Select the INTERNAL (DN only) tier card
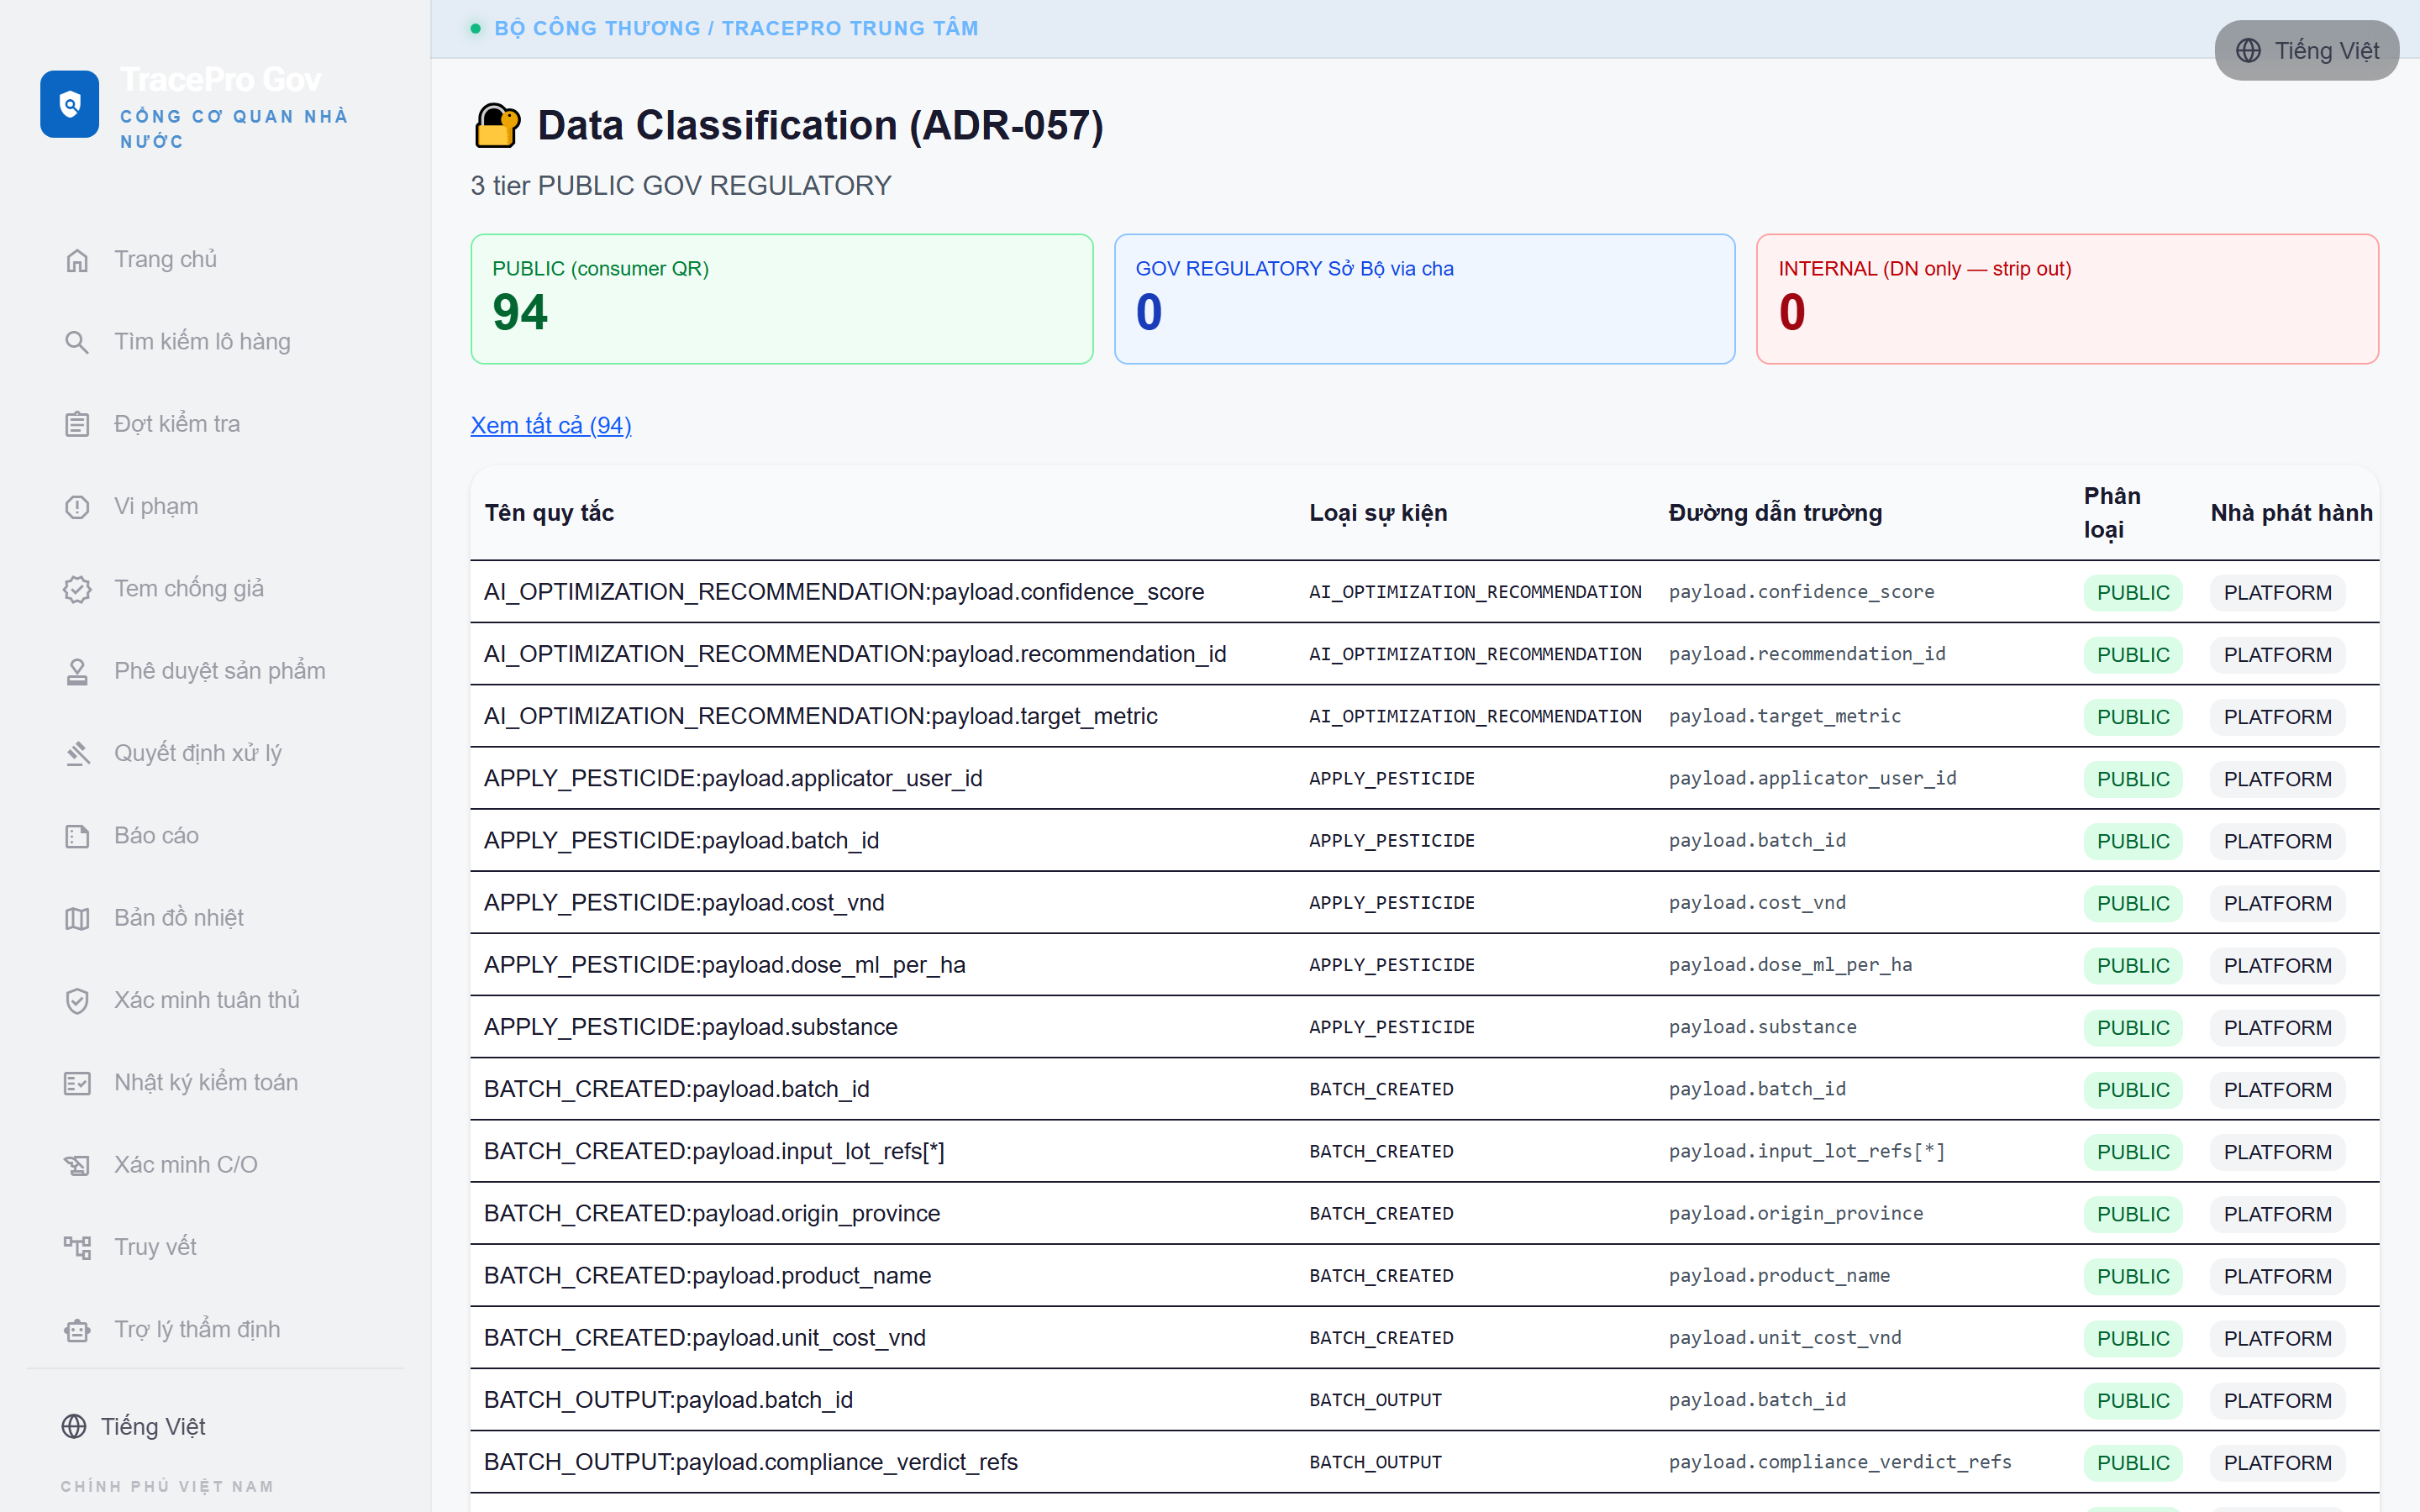 click(x=2067, y=299)
